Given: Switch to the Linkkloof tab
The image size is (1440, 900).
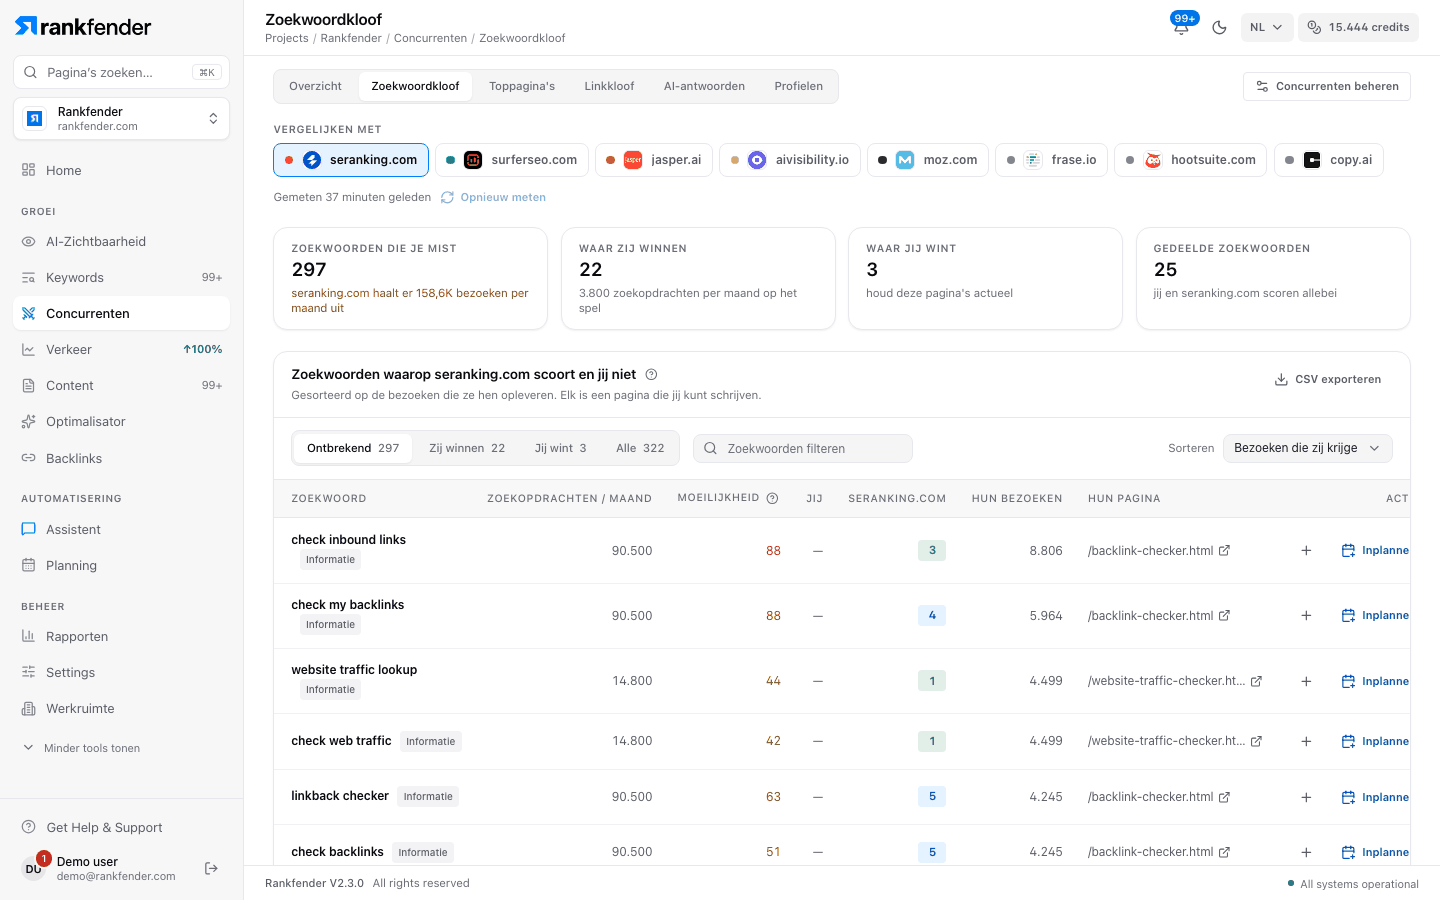Looking at the screenshot, I should [x=609, y=86].
